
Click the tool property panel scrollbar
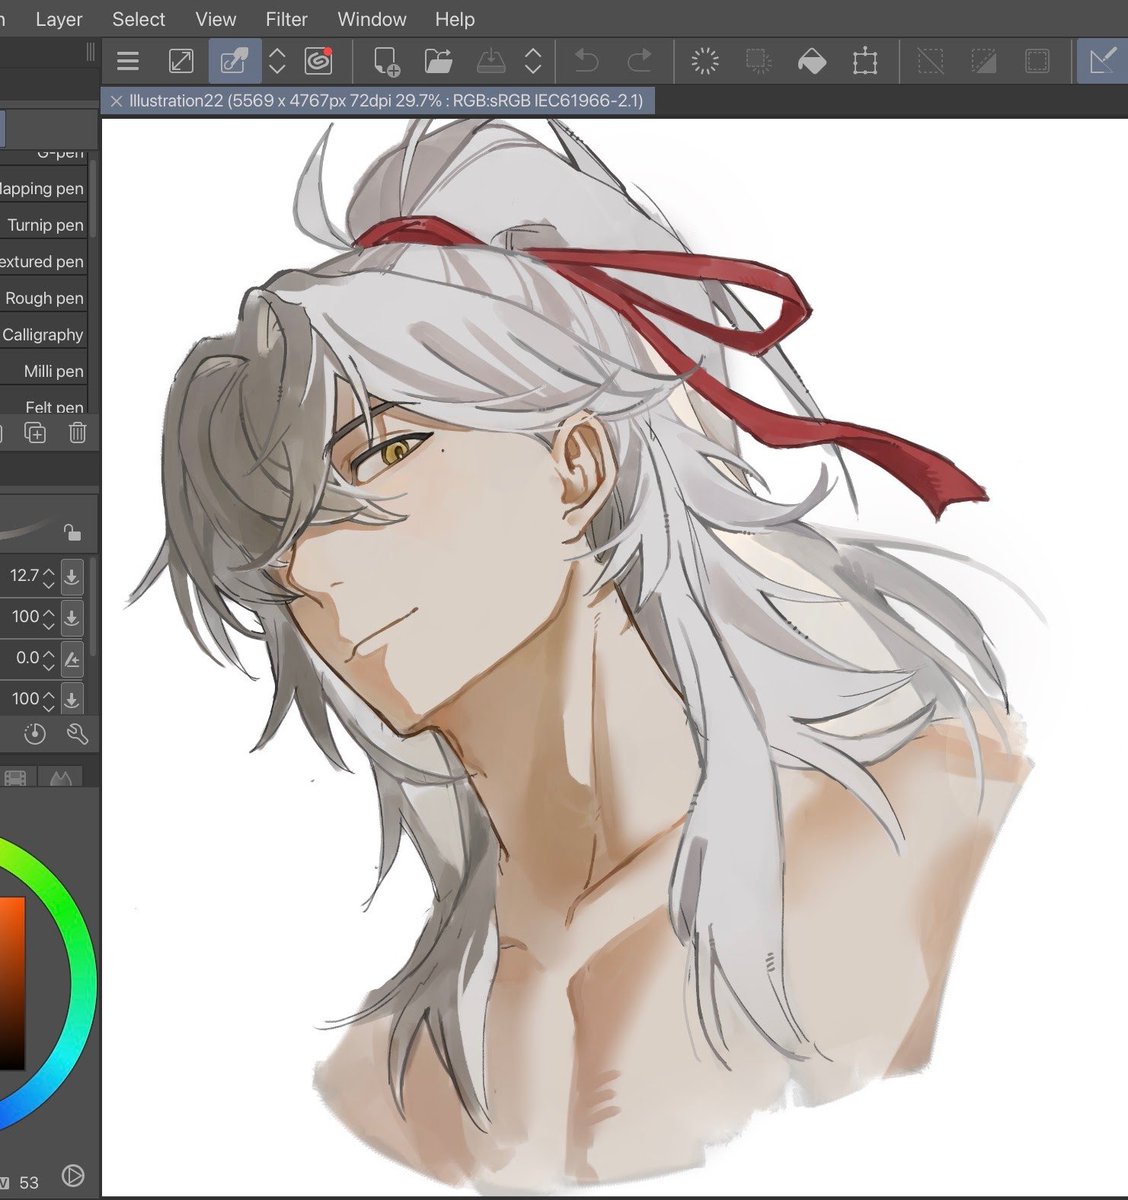(x=93, y=605)
